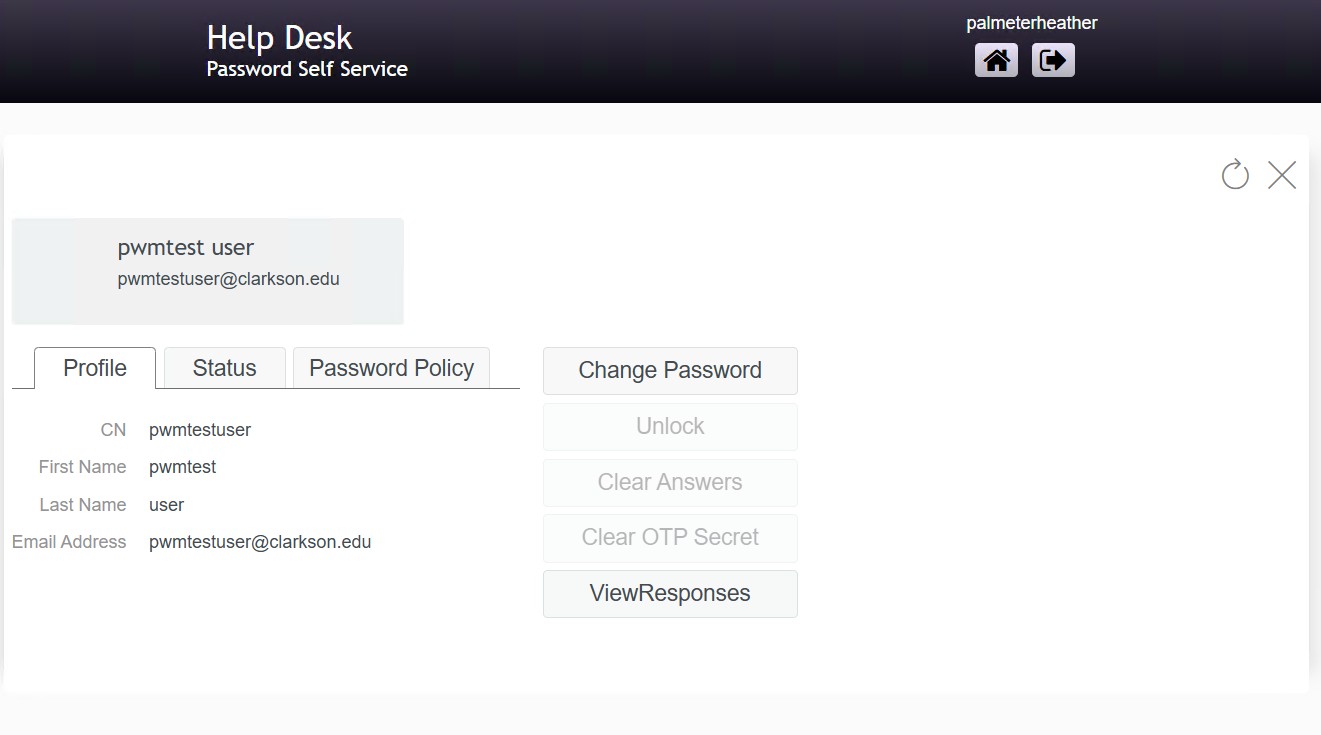
Task: Click the First Name field label
Action: [82, 467]
